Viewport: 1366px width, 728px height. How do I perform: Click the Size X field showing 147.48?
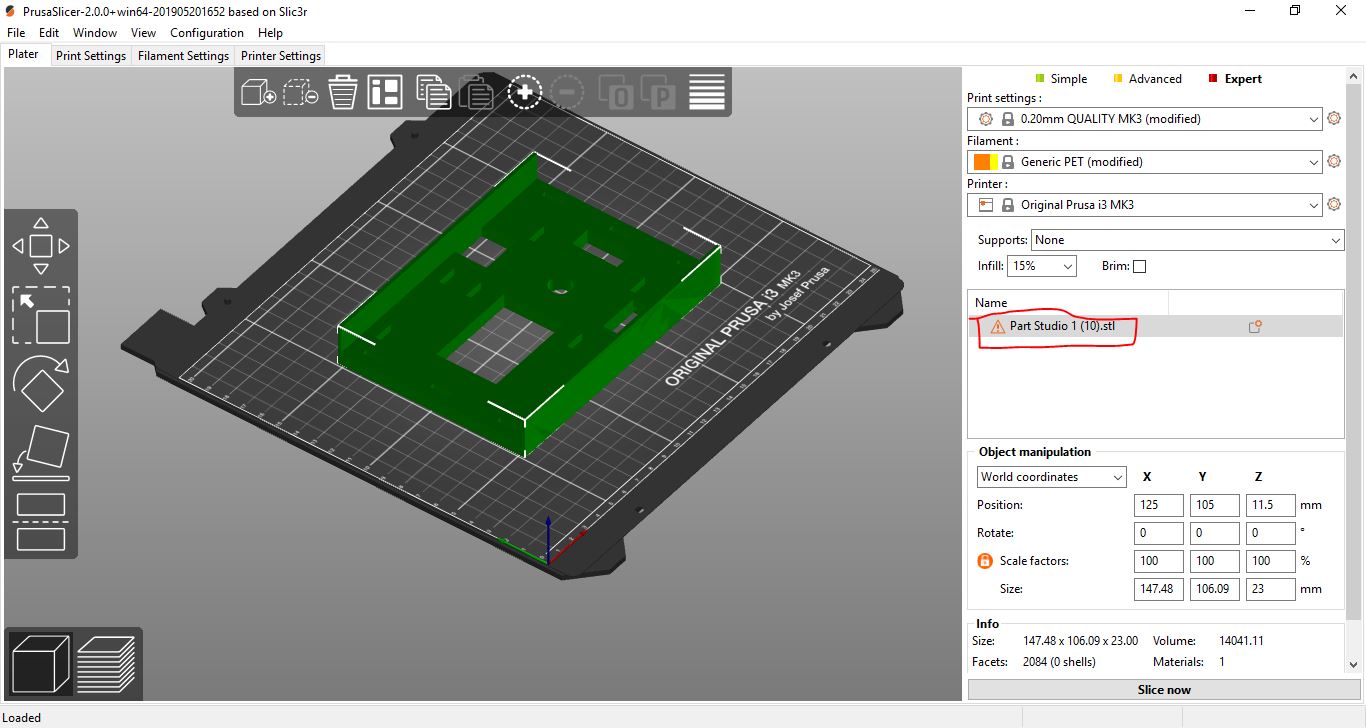pos(1159,589)
